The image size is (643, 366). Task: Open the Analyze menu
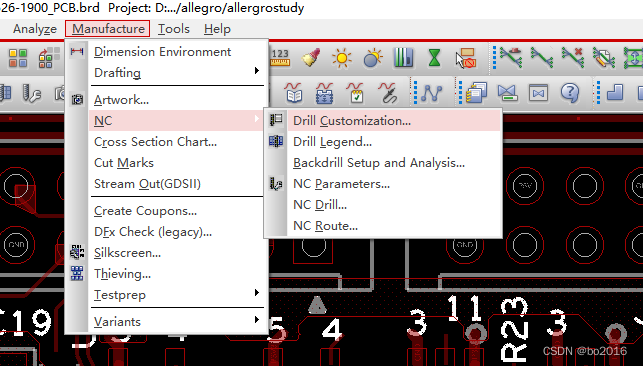pos(35,29)
